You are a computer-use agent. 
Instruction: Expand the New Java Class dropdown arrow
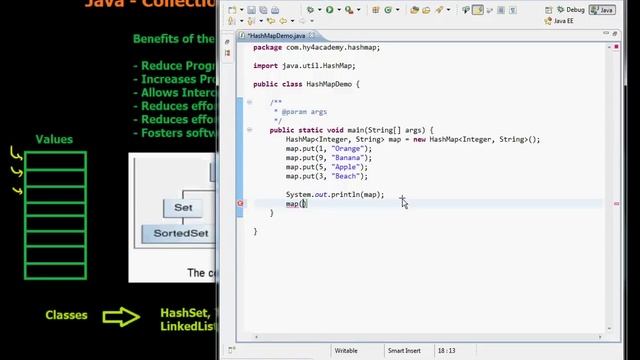coord(397,10)
